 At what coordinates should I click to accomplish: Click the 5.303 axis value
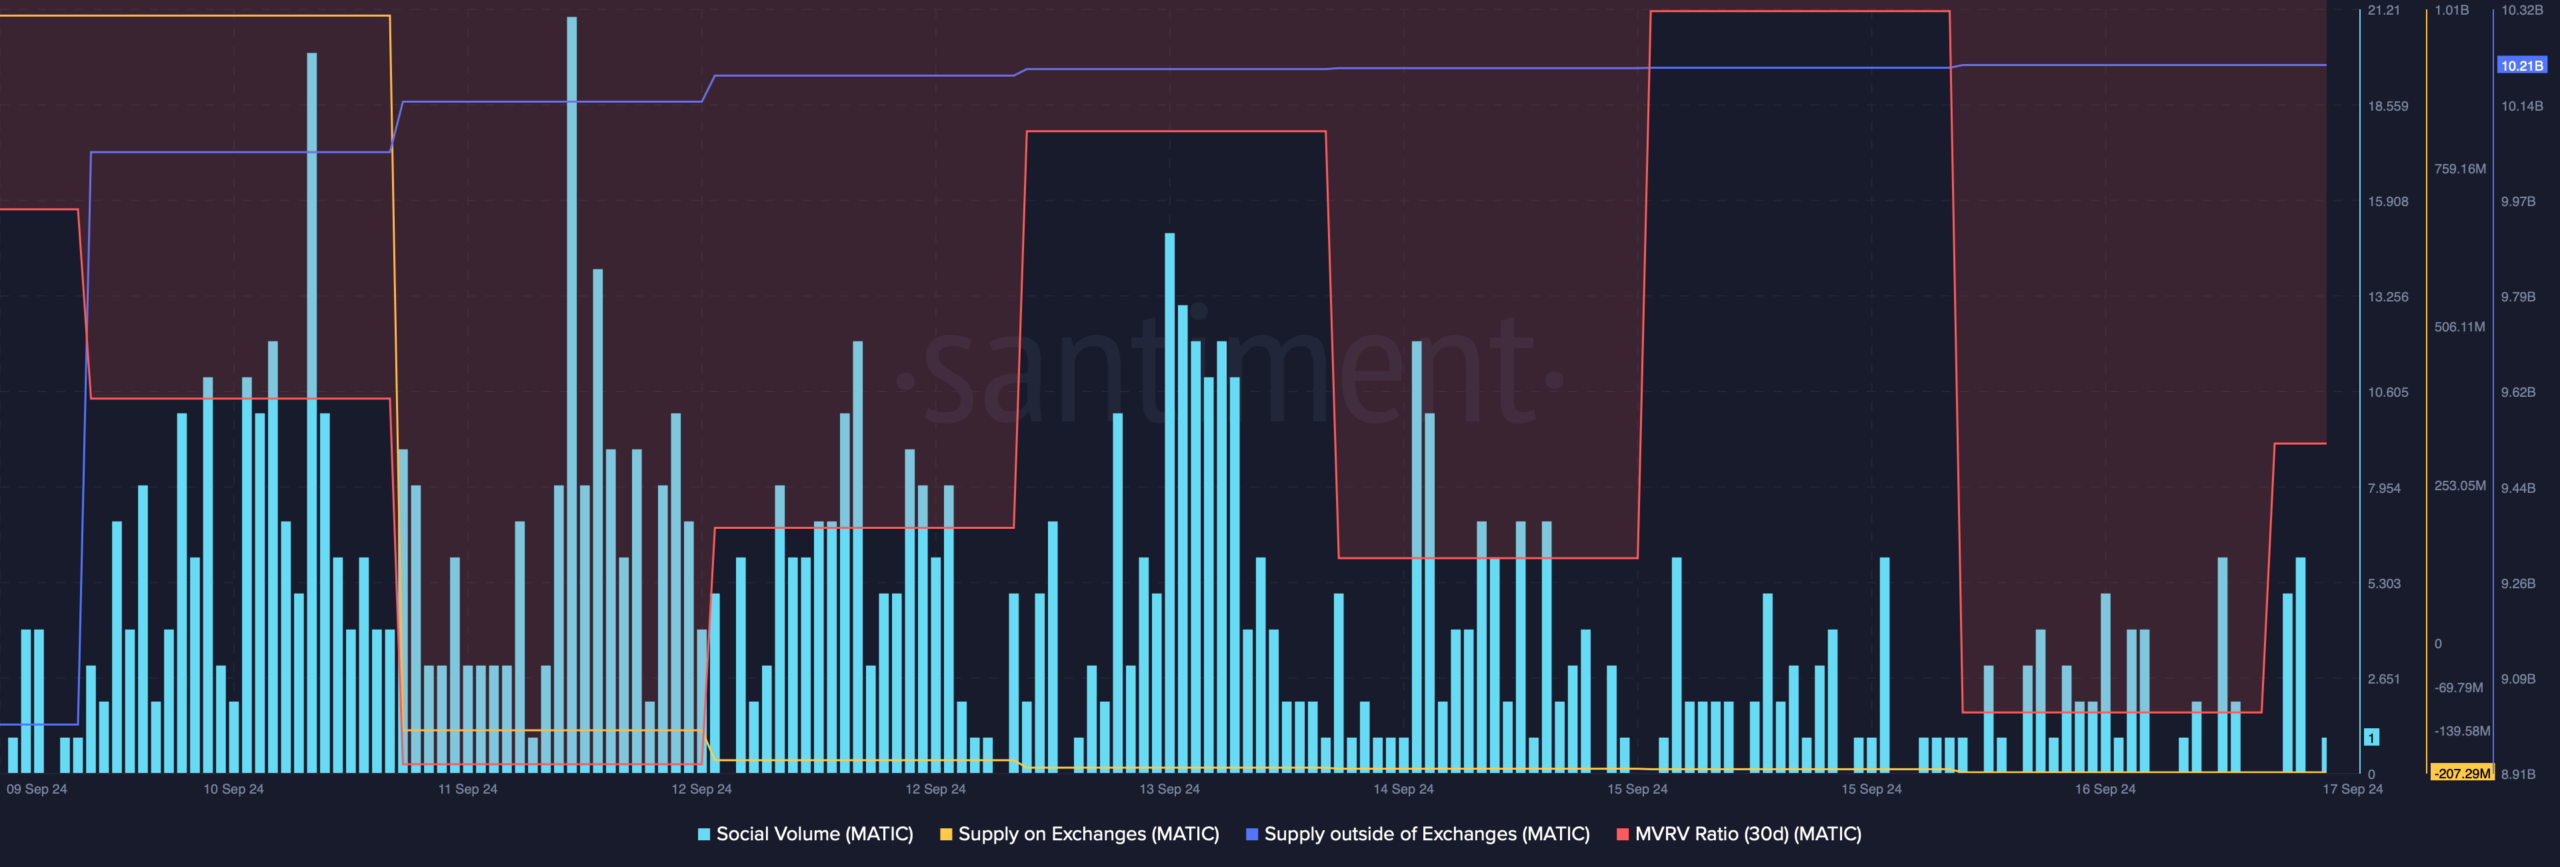coord(2384,583)
